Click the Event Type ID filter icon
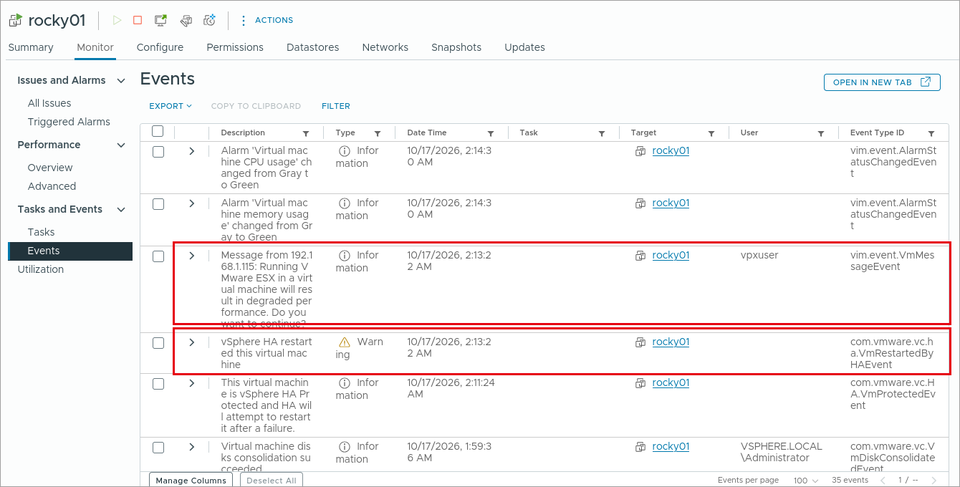 click(931, 133)
